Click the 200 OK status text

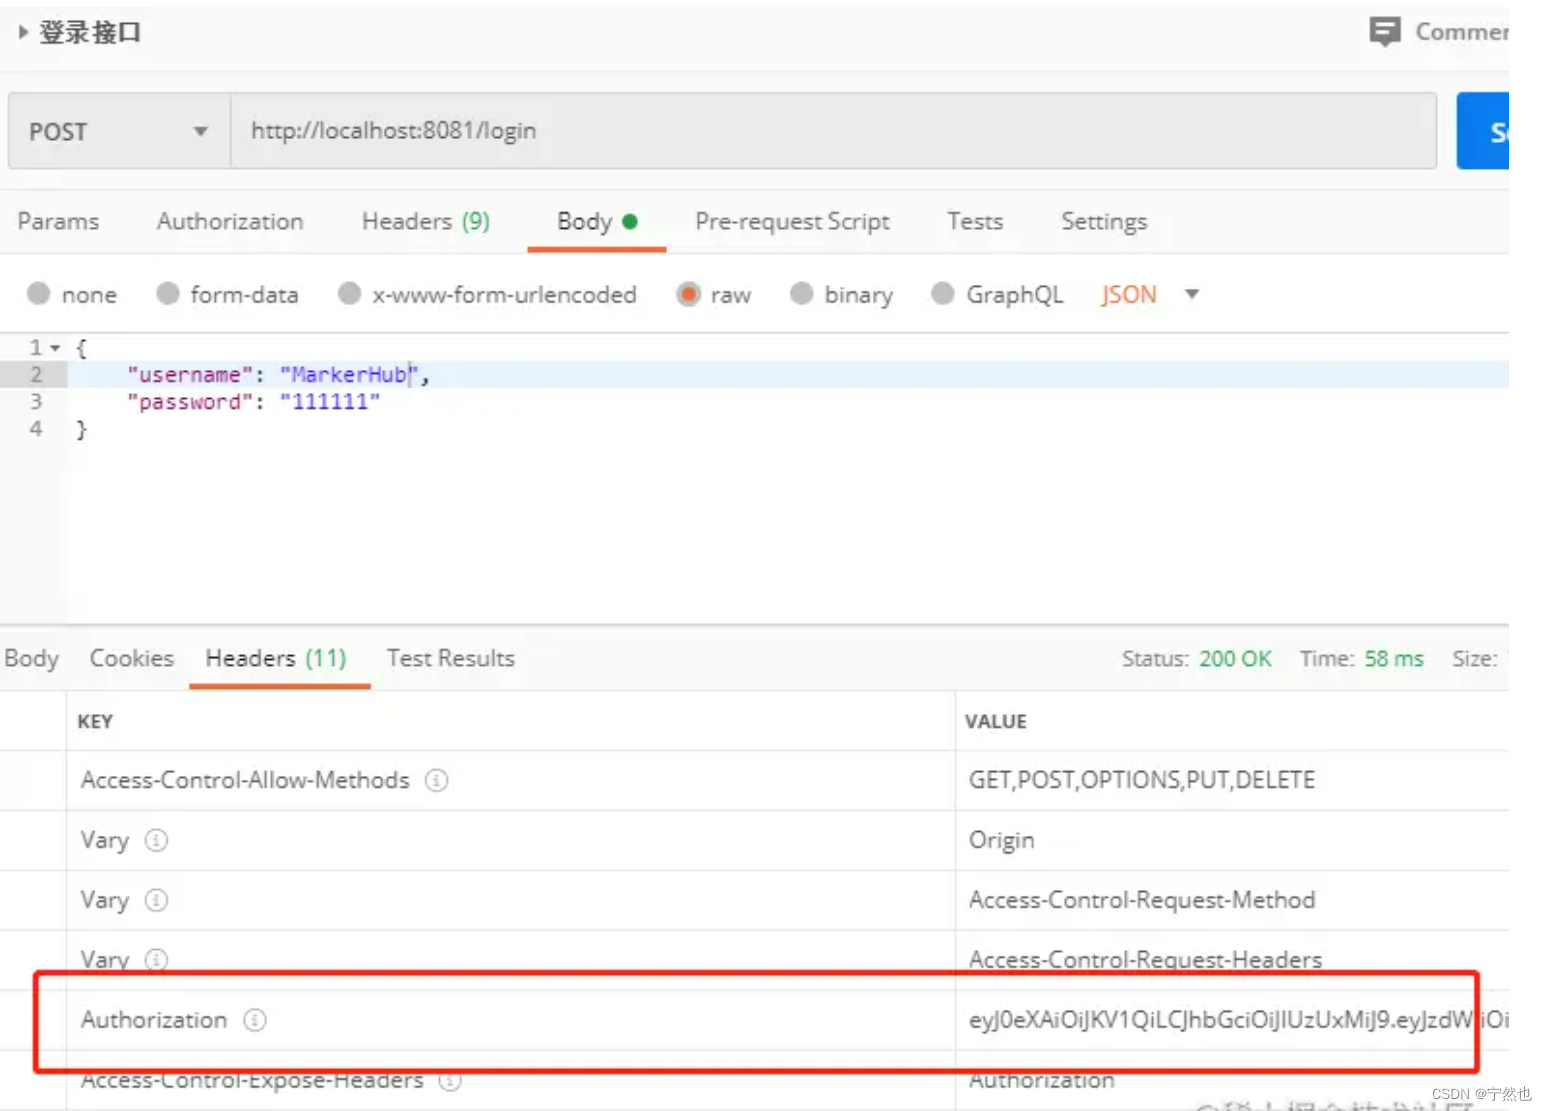[1235, 659]
